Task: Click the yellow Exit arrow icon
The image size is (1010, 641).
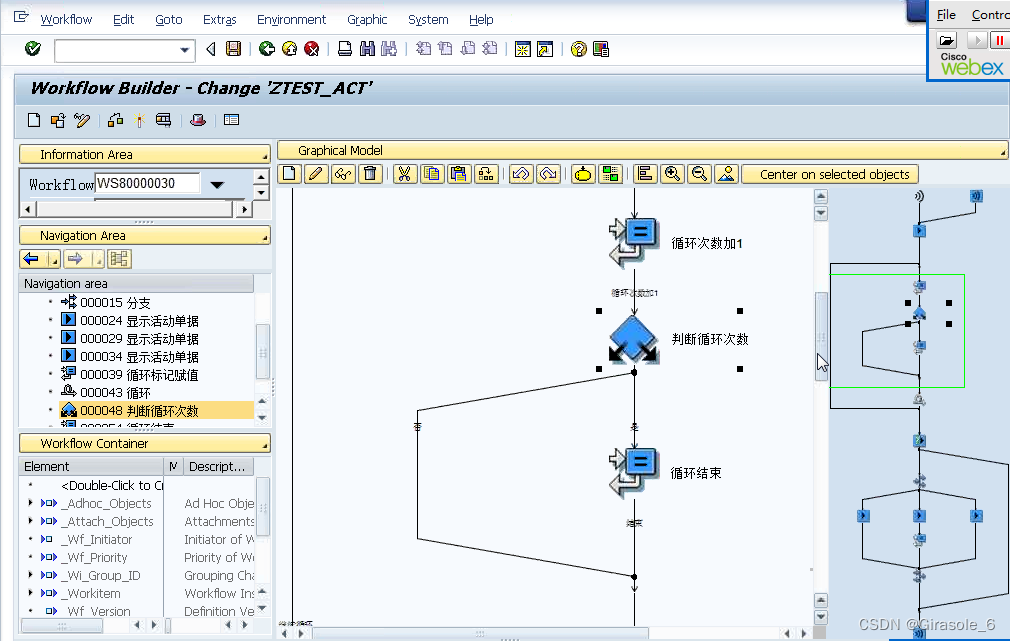Action: click(x=289, y=49)
